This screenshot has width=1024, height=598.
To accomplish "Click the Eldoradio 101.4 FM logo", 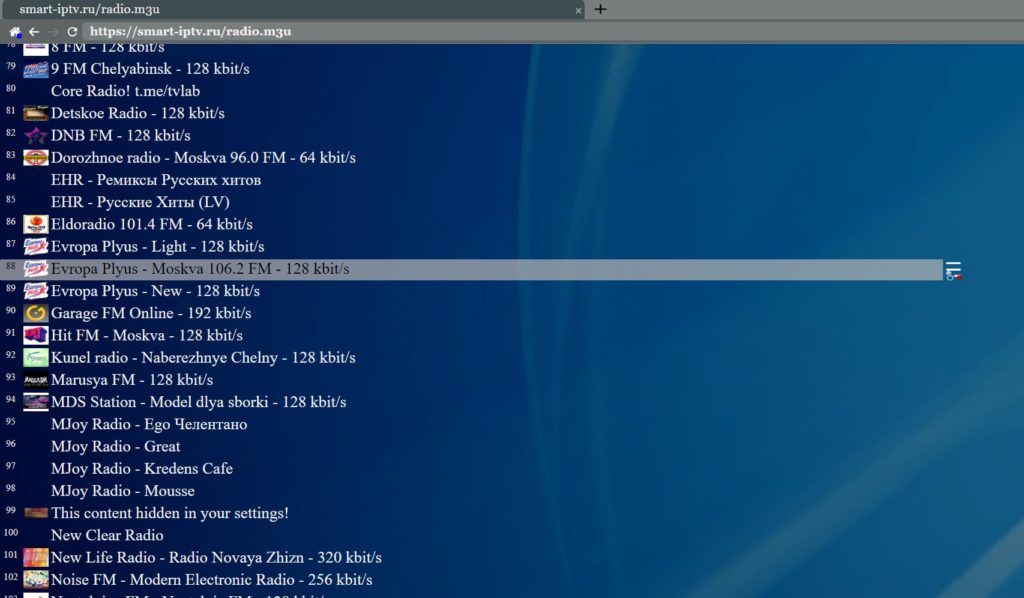I will coord(36,224).
